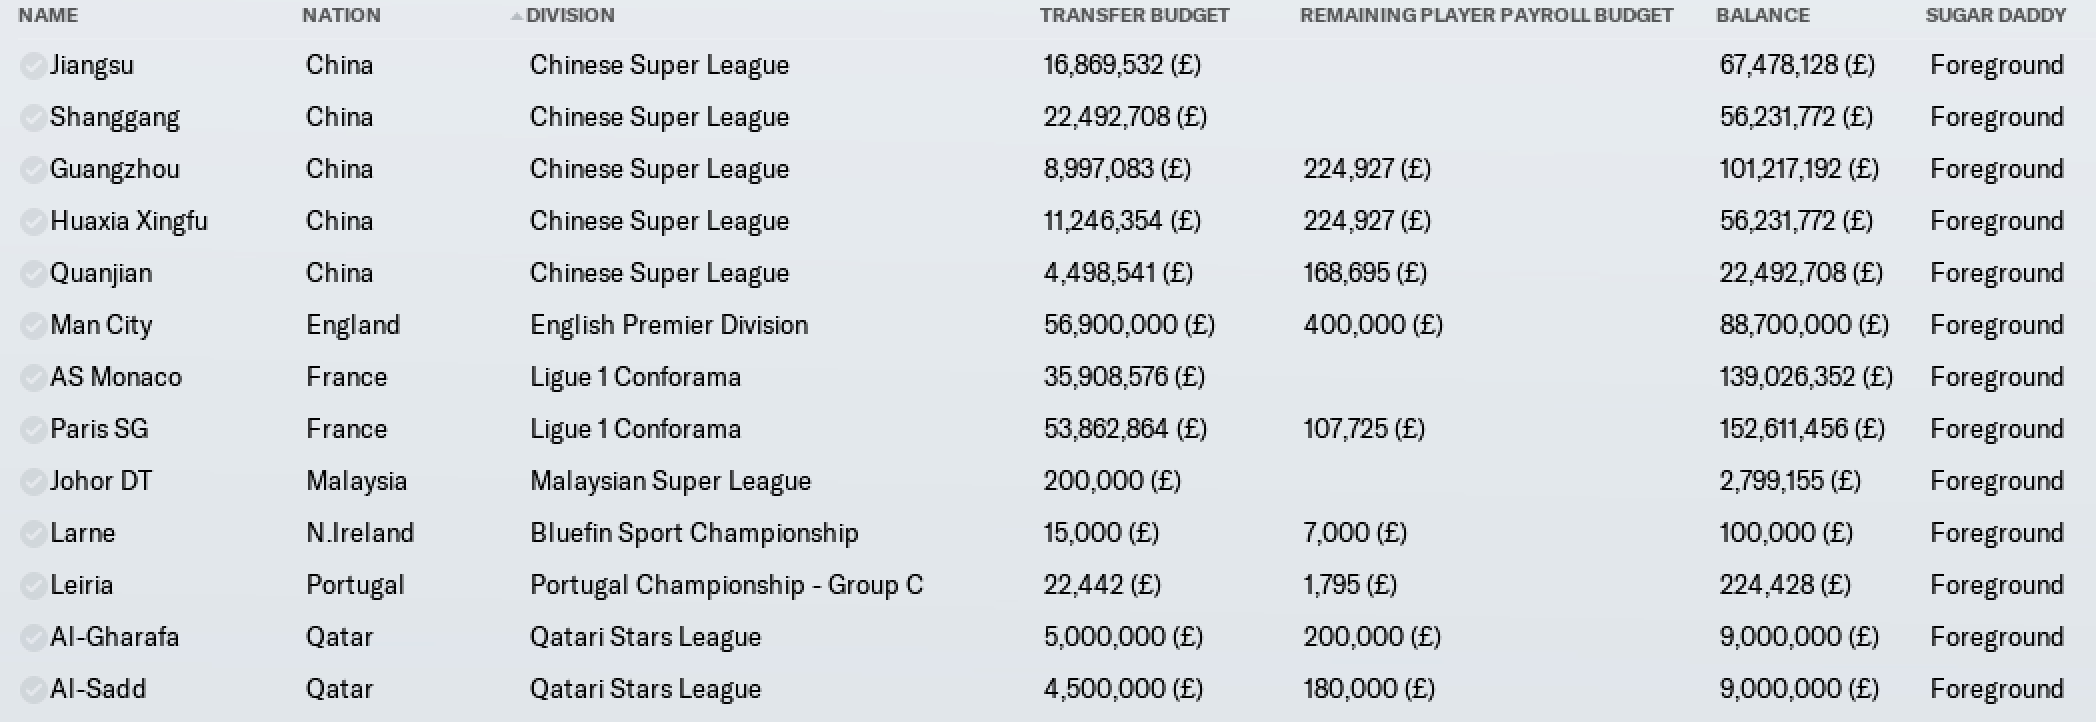2096x722 pixels.
Task: Click the check icon beside Guangzhou
Action: pyautogui.click(x=33, y=170)
